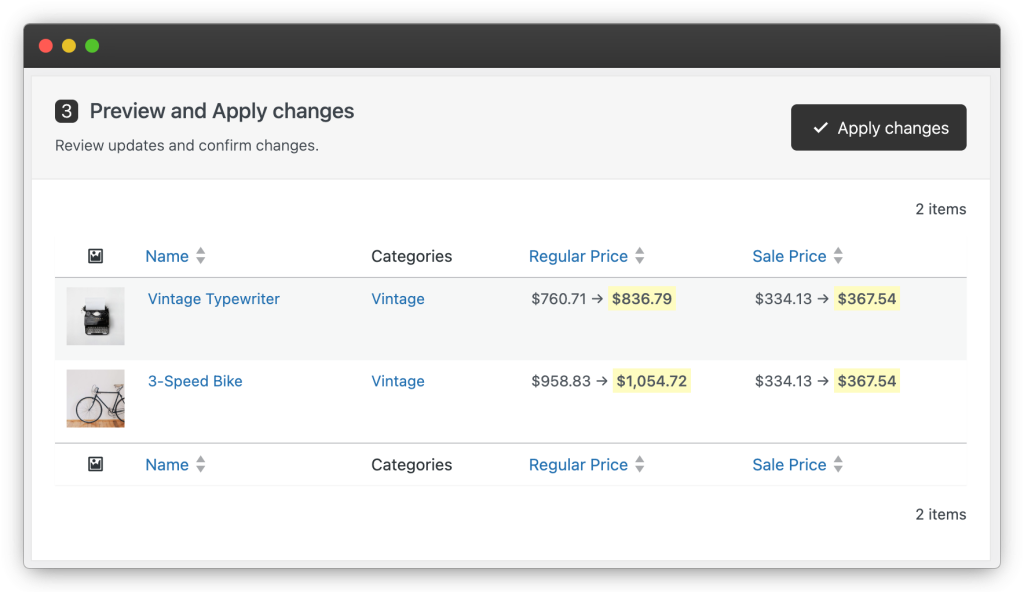The height and width of the screenshot is (592, 1024).
Task: Open the Vintage Typewriter product link
Action: pyautogui.click(x=214, y=299)
